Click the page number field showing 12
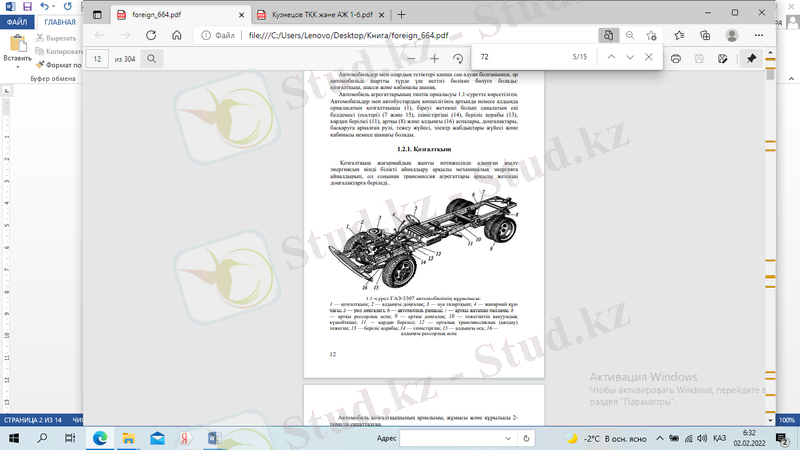The image size is (800, 450). coord(97,59)
